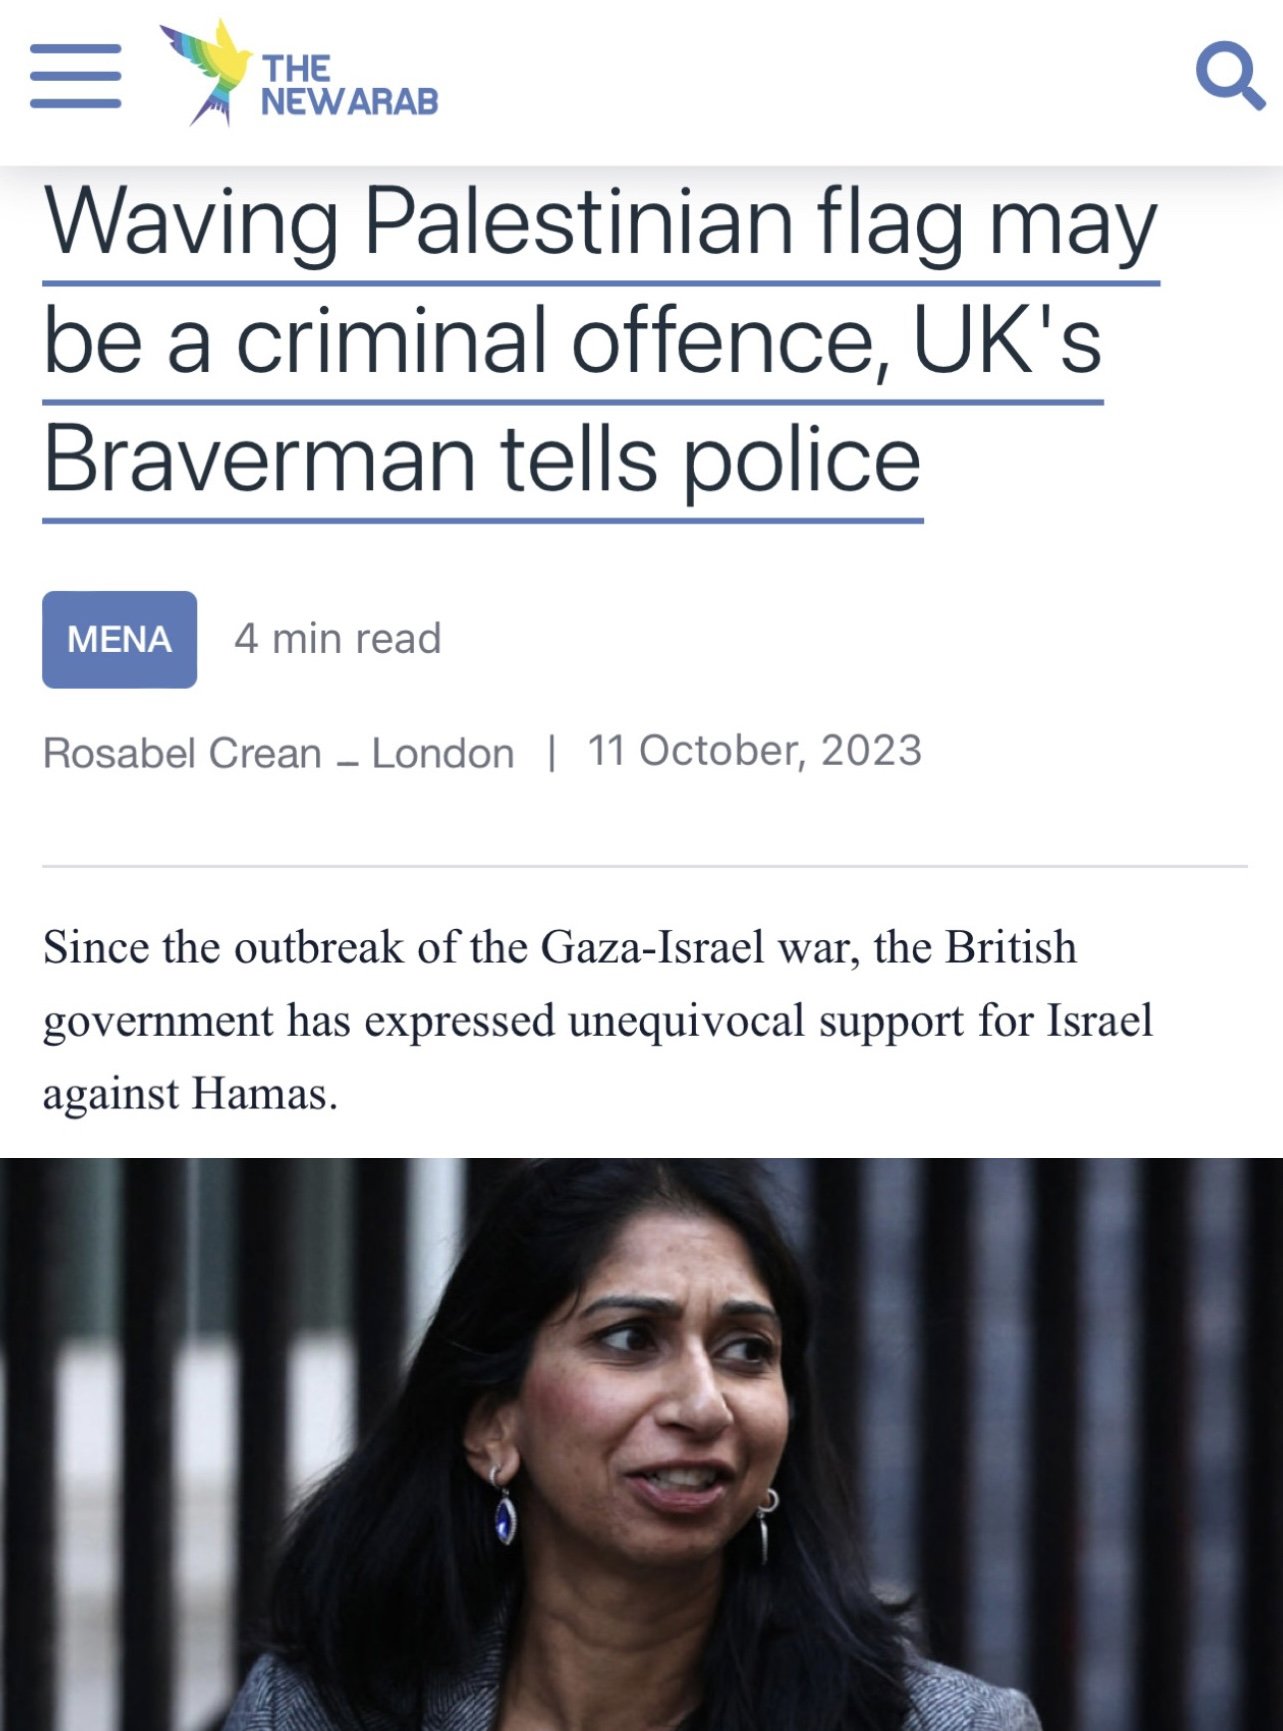Screen dimensions: 1283x1731
Task: Click the colorful bird logo
Action: point(207,72)
